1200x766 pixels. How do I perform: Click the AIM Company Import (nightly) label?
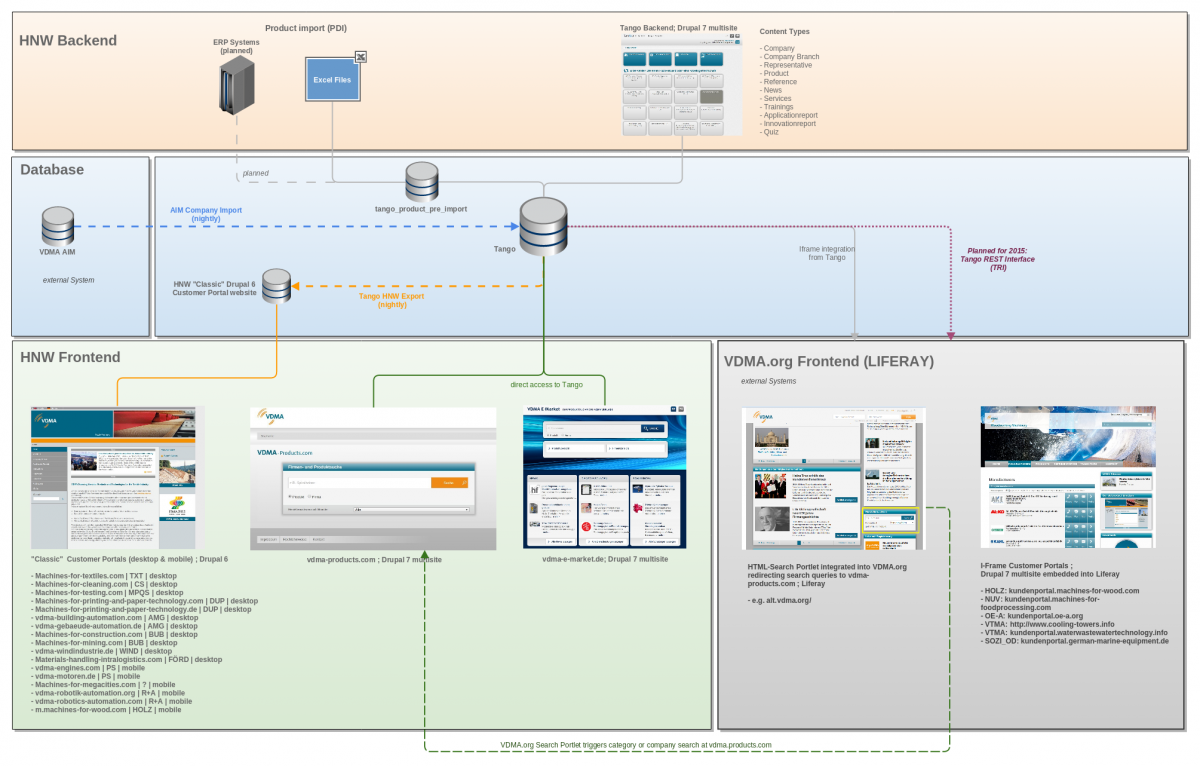coord(206,215)
